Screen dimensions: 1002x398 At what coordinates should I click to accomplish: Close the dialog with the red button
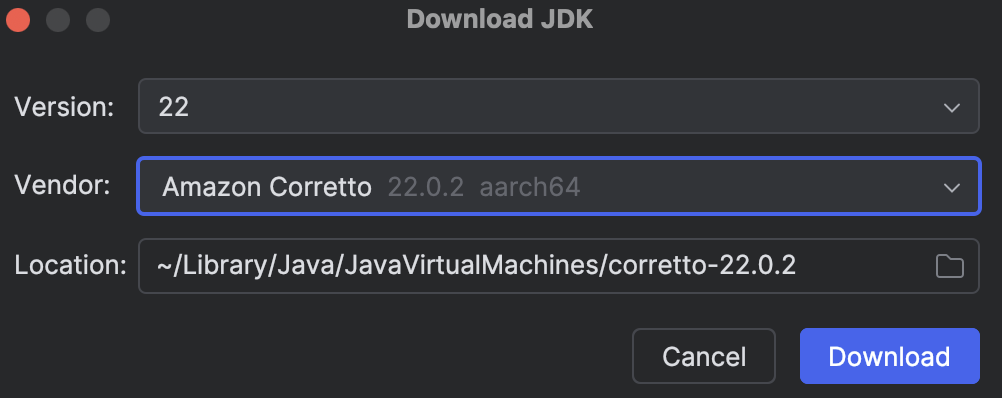[x=19, y=20]
